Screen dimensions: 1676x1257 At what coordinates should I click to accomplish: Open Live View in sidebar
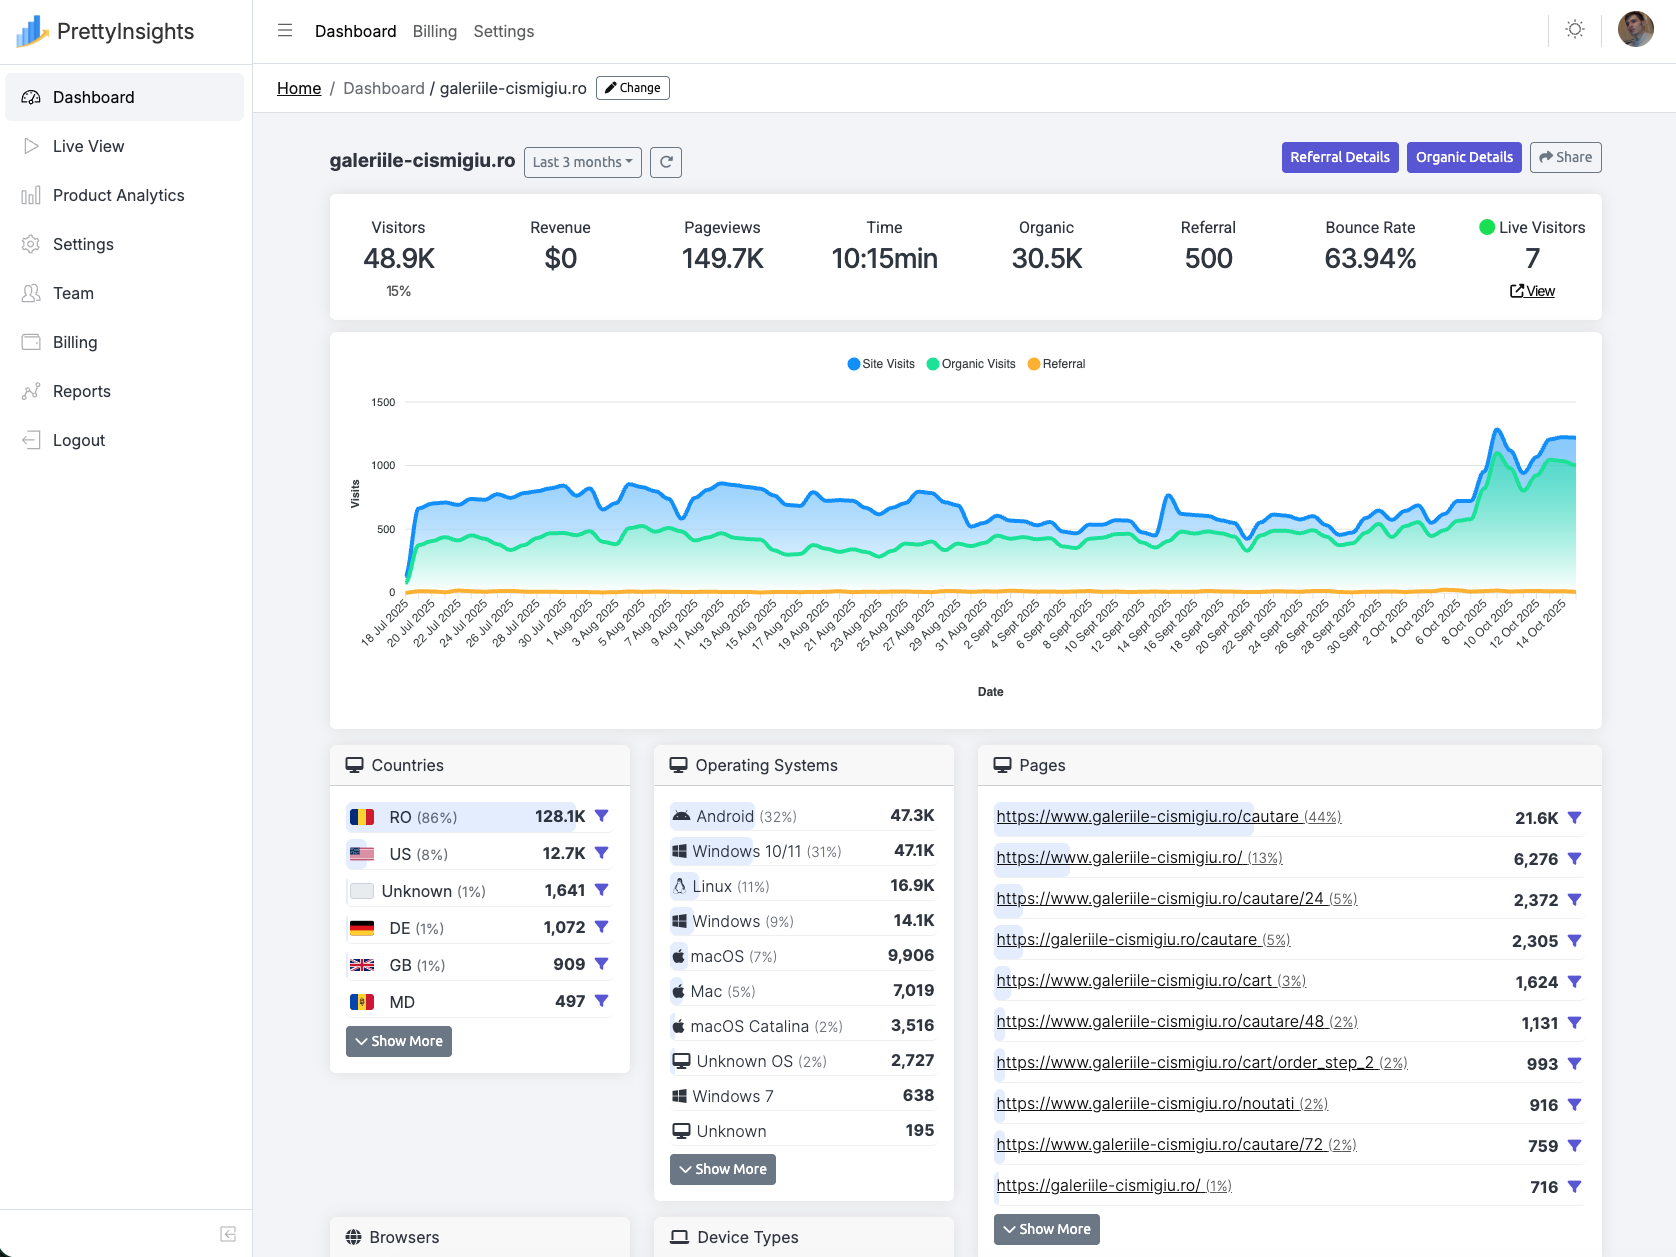[x=88, y=146]
